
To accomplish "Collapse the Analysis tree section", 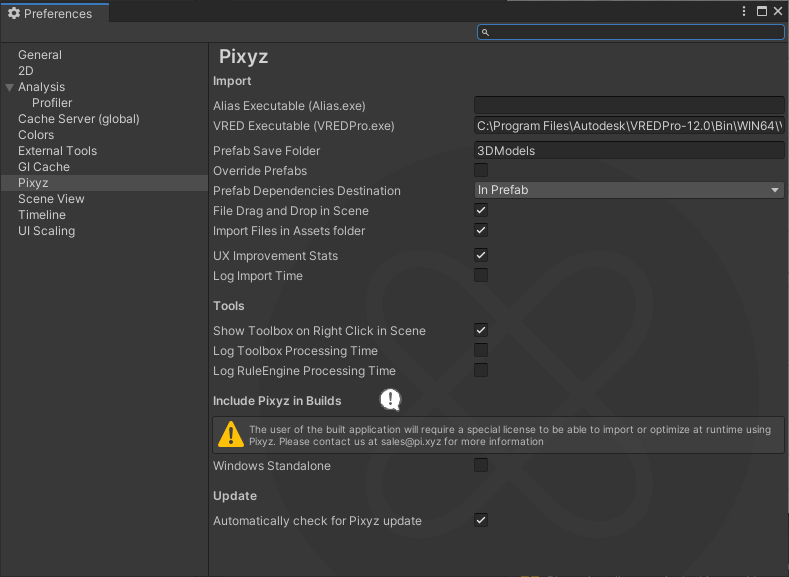I will (9, 88).
